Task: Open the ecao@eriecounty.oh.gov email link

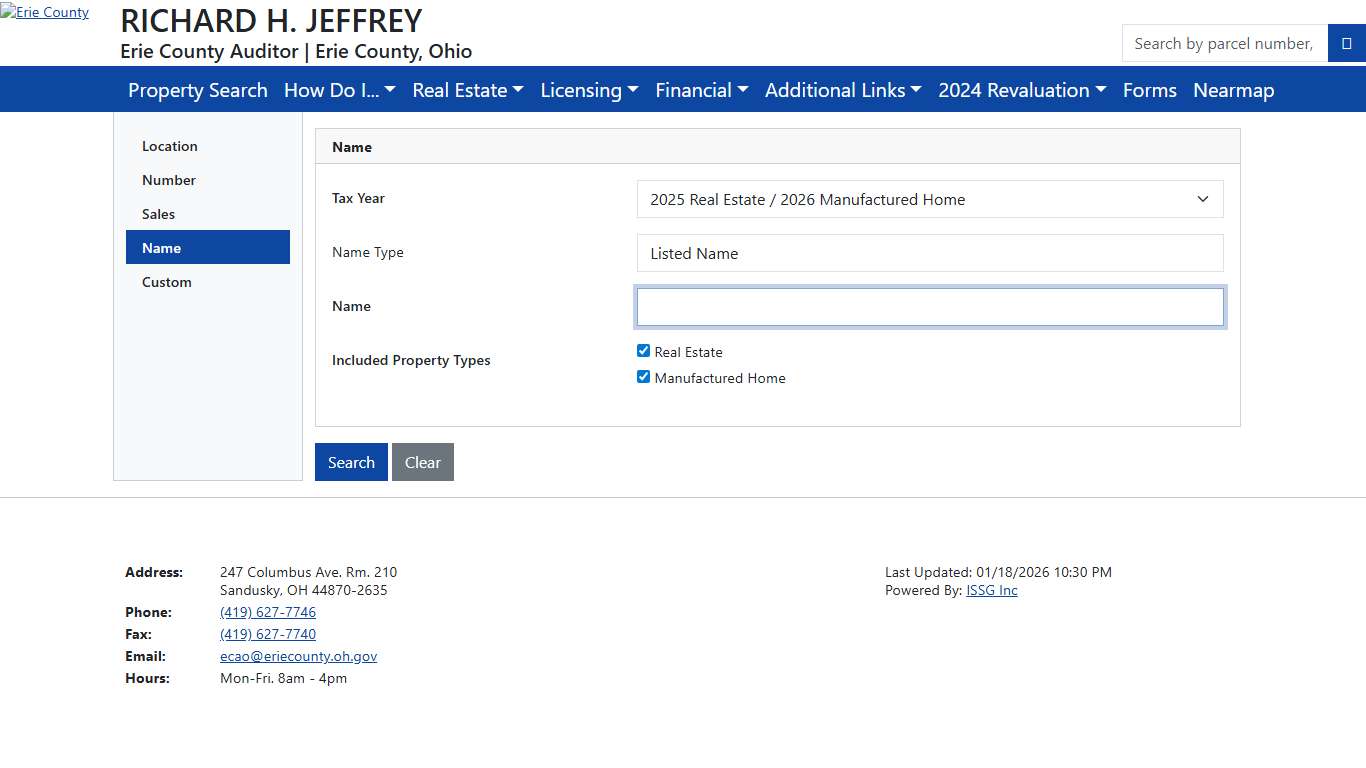Action: (298, 656)
